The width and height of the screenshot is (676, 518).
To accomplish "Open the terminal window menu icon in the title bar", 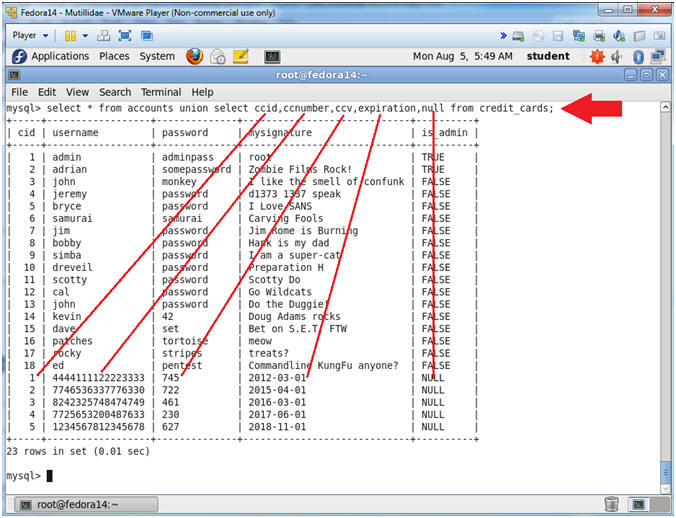I will coord(14,75).
